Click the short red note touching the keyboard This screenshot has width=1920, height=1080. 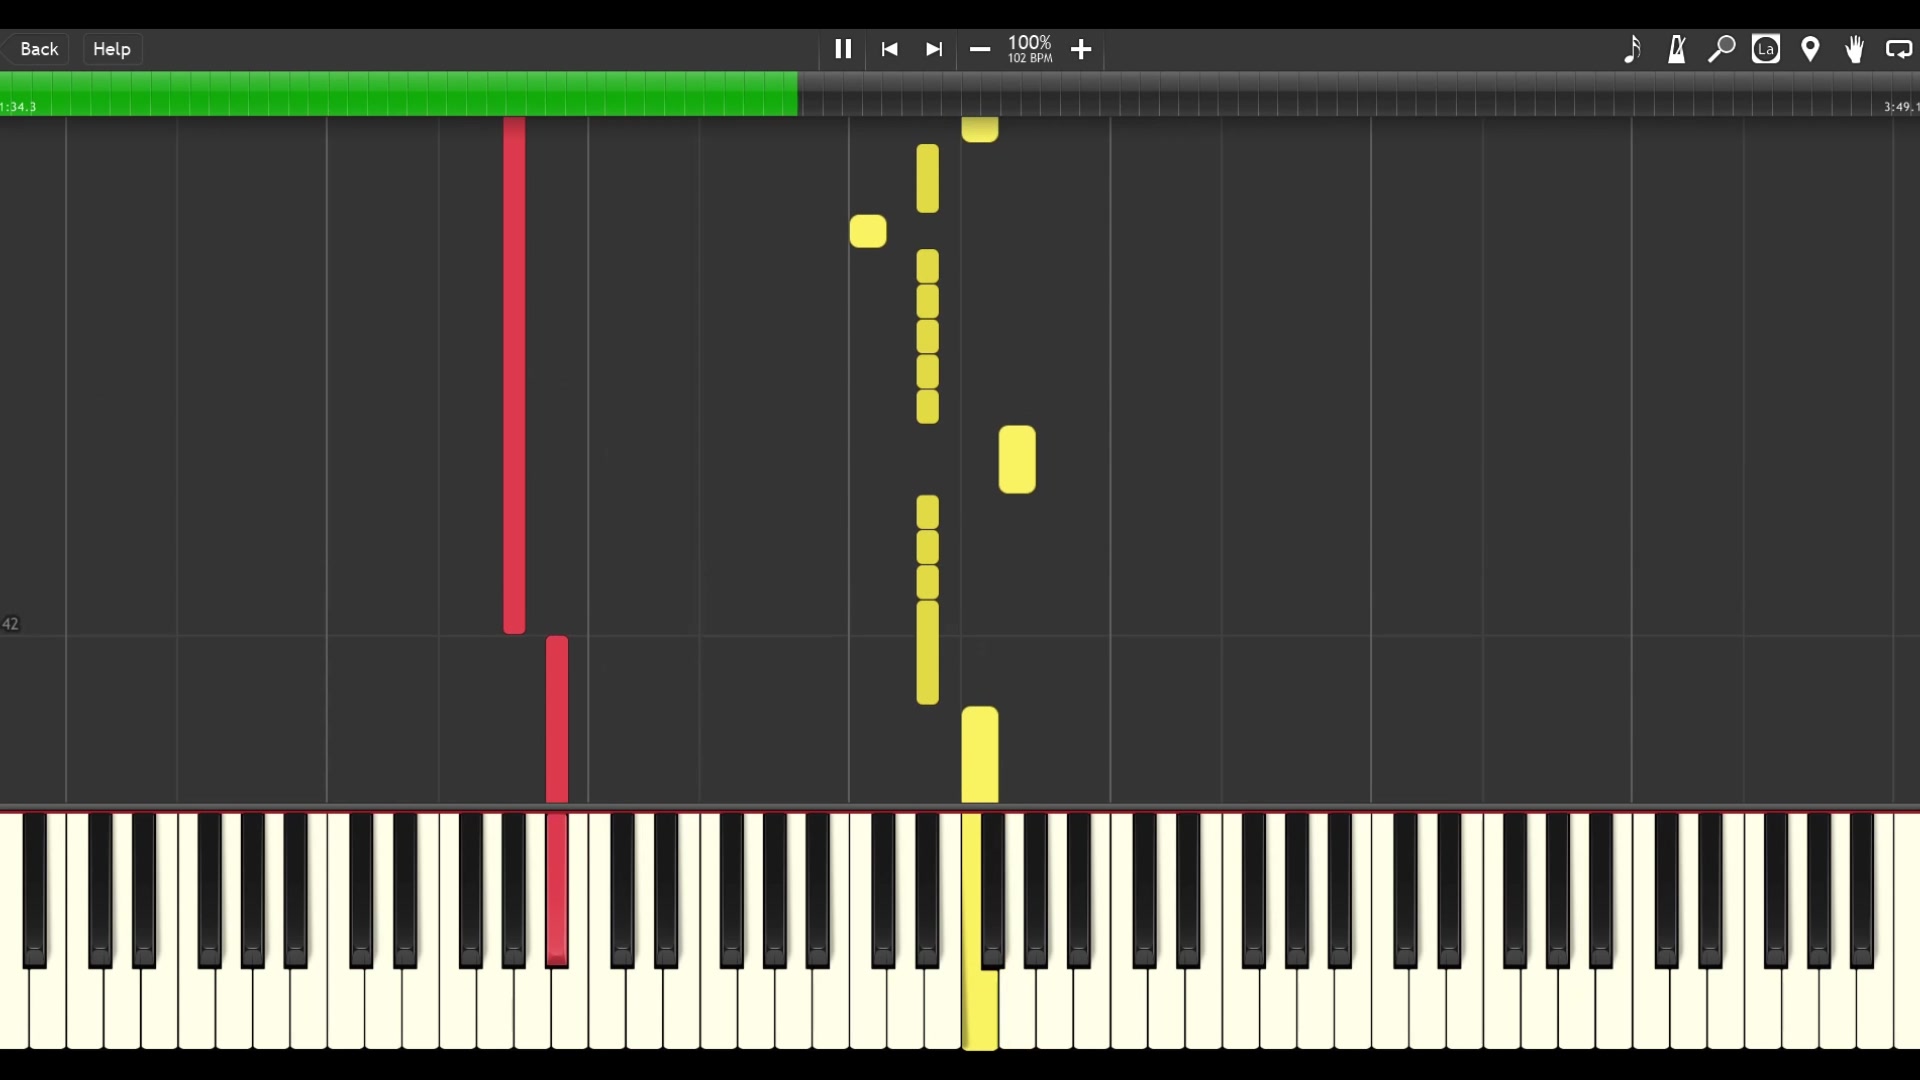click(557, 719)
